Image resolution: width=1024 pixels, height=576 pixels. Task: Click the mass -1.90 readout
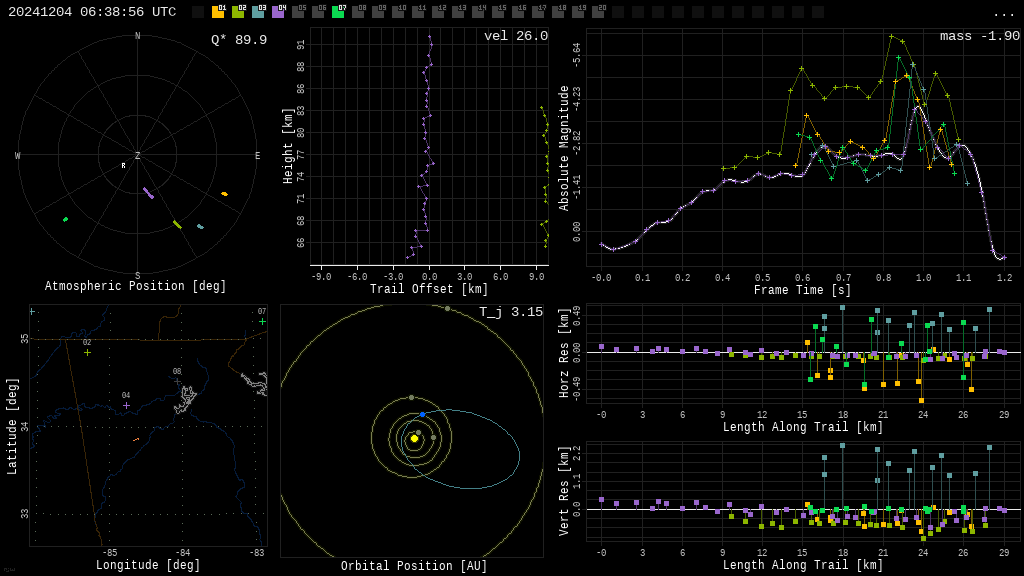[x=979, y=36]
